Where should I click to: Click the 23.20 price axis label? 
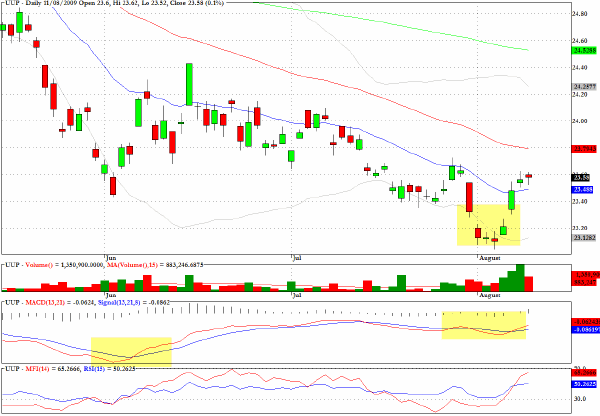579,228
